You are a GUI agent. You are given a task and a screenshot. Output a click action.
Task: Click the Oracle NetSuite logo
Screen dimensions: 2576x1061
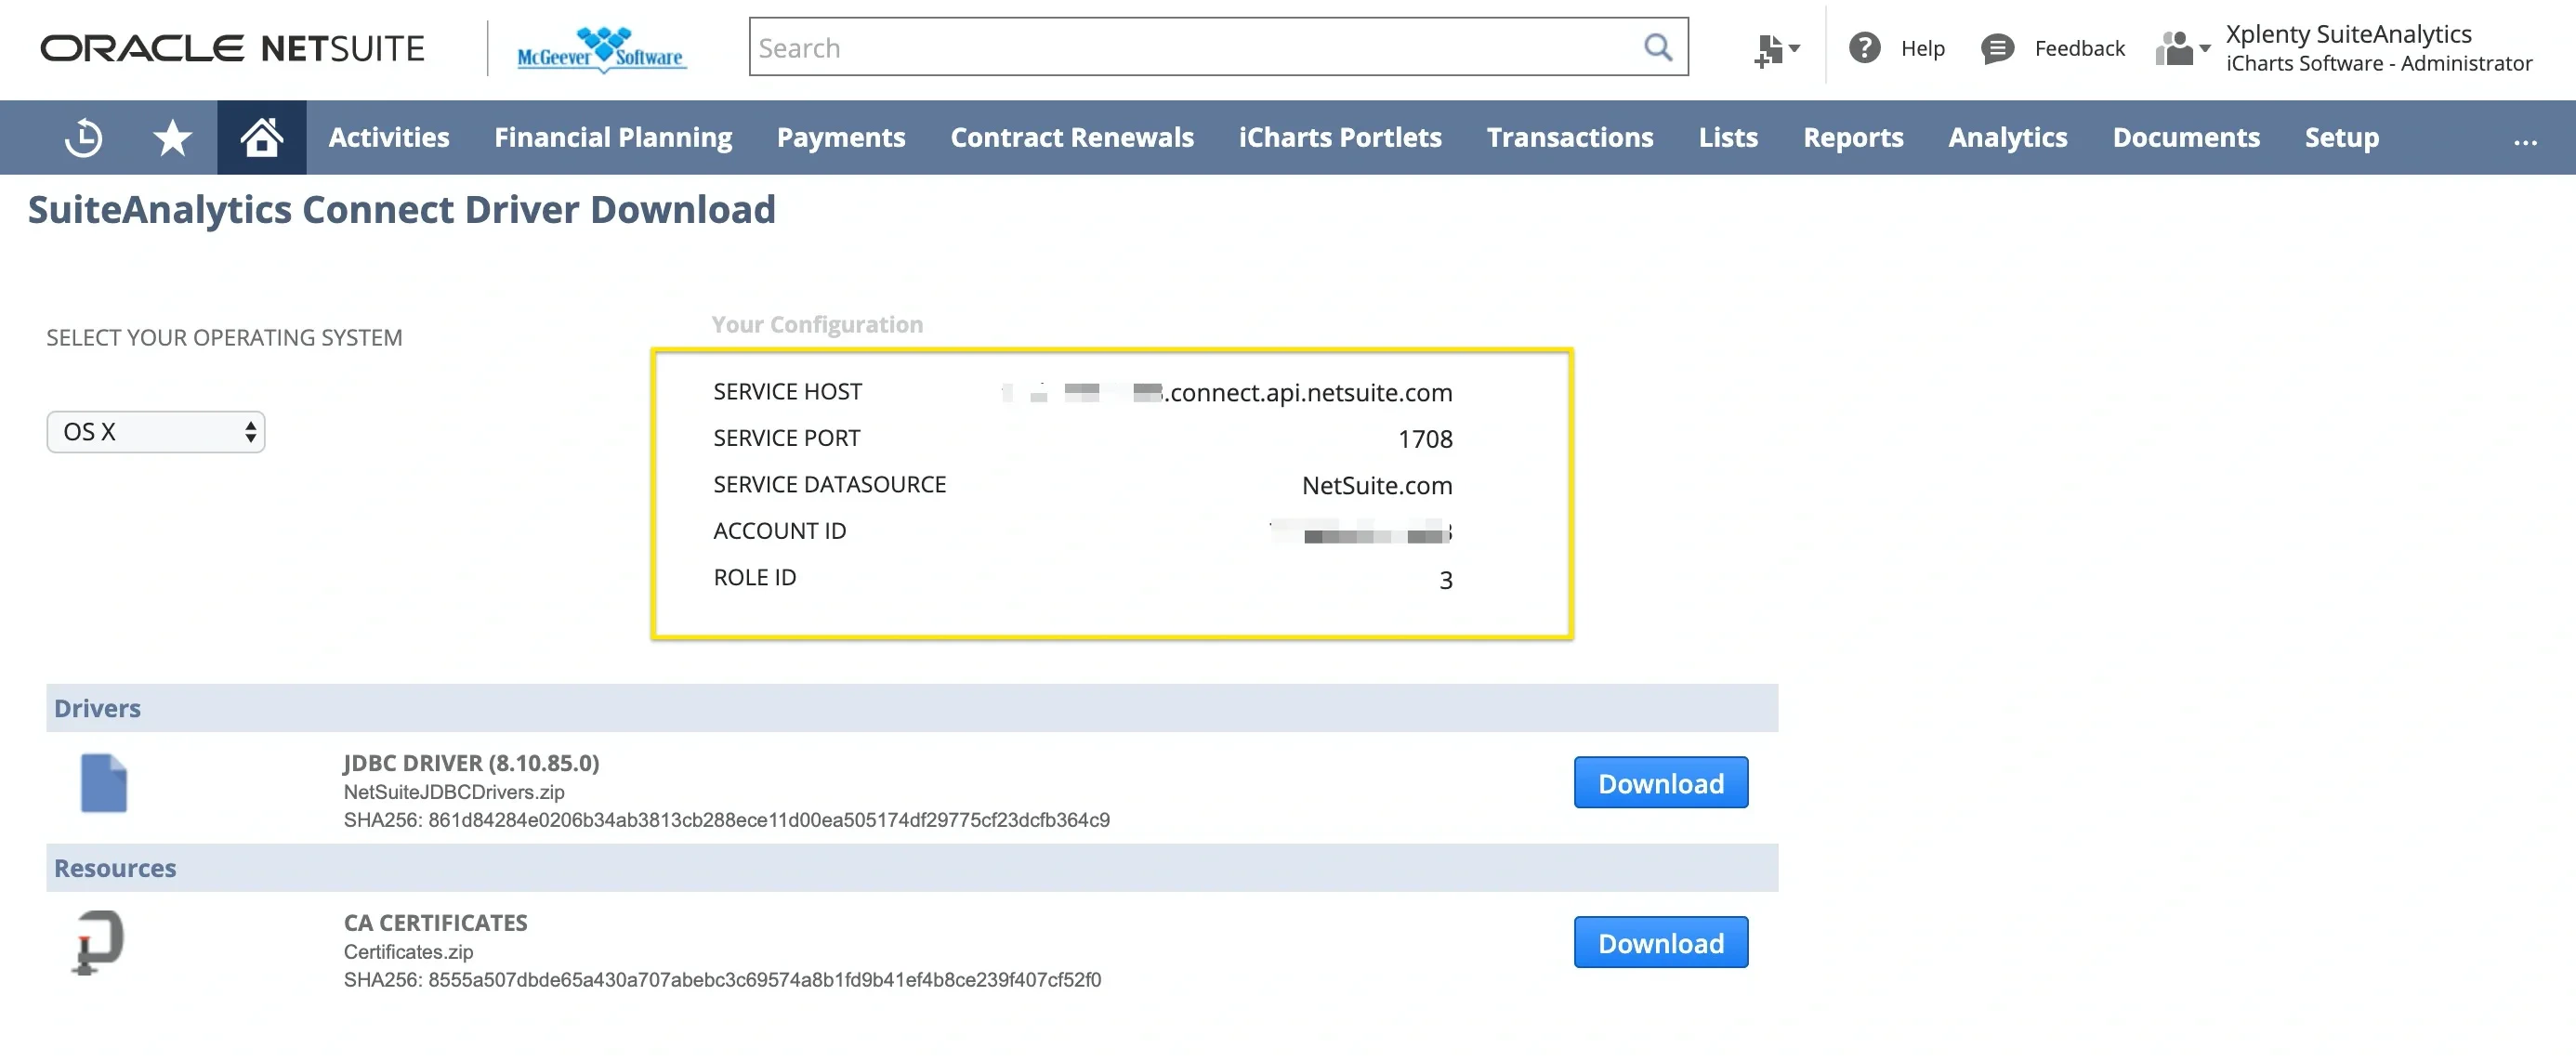point(232,46)
